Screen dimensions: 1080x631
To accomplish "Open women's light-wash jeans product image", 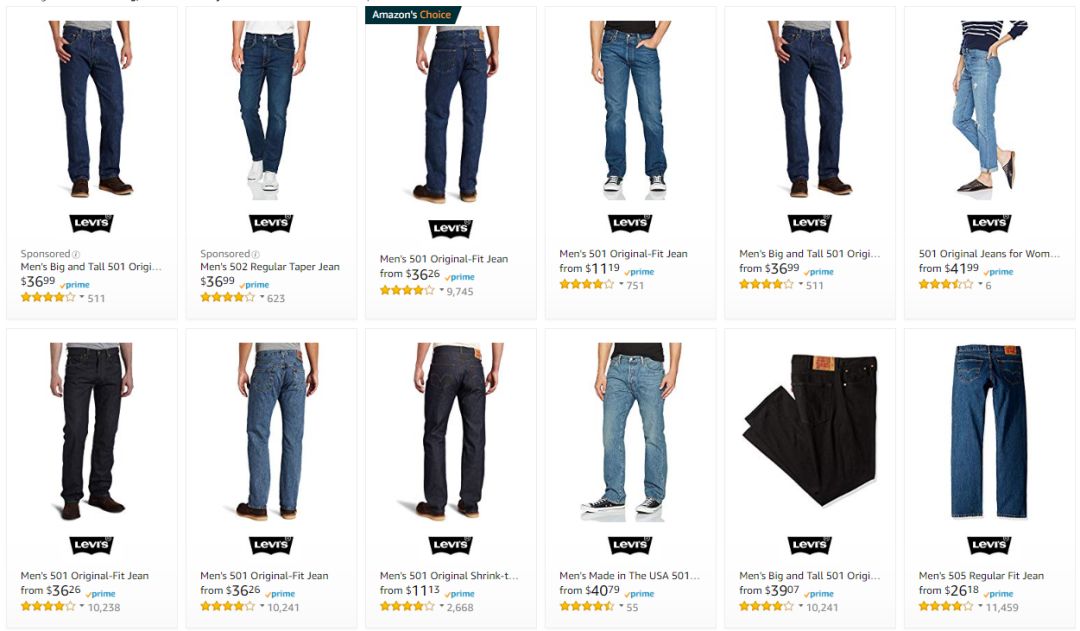I will click(989, 107).
